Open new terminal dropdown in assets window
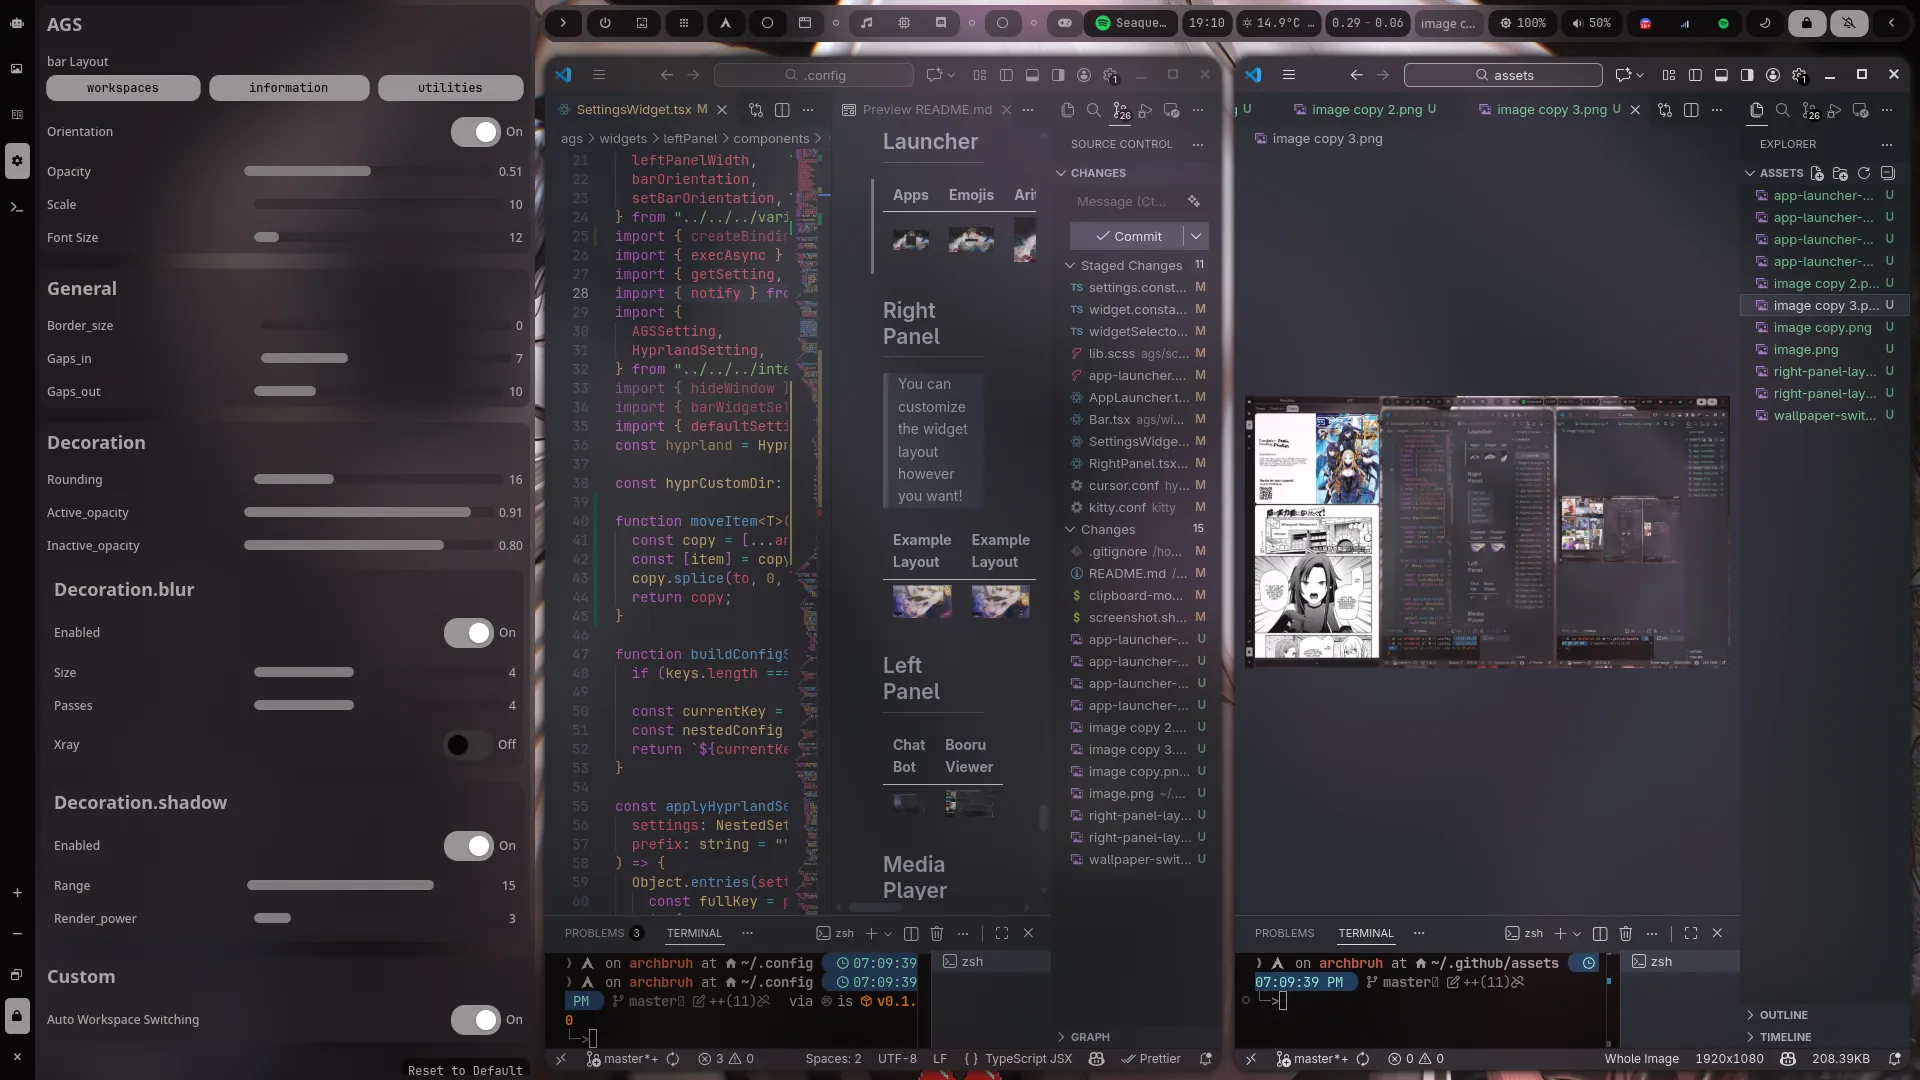 1577,933
